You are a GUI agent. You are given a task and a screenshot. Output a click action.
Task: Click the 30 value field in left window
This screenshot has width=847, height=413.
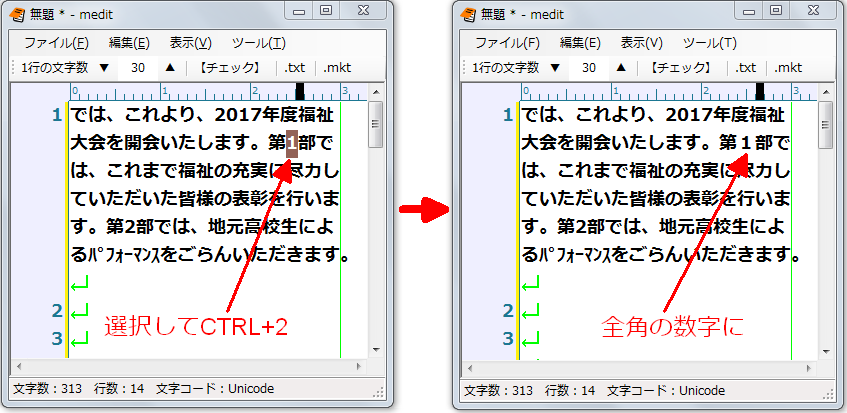point(138,68)
